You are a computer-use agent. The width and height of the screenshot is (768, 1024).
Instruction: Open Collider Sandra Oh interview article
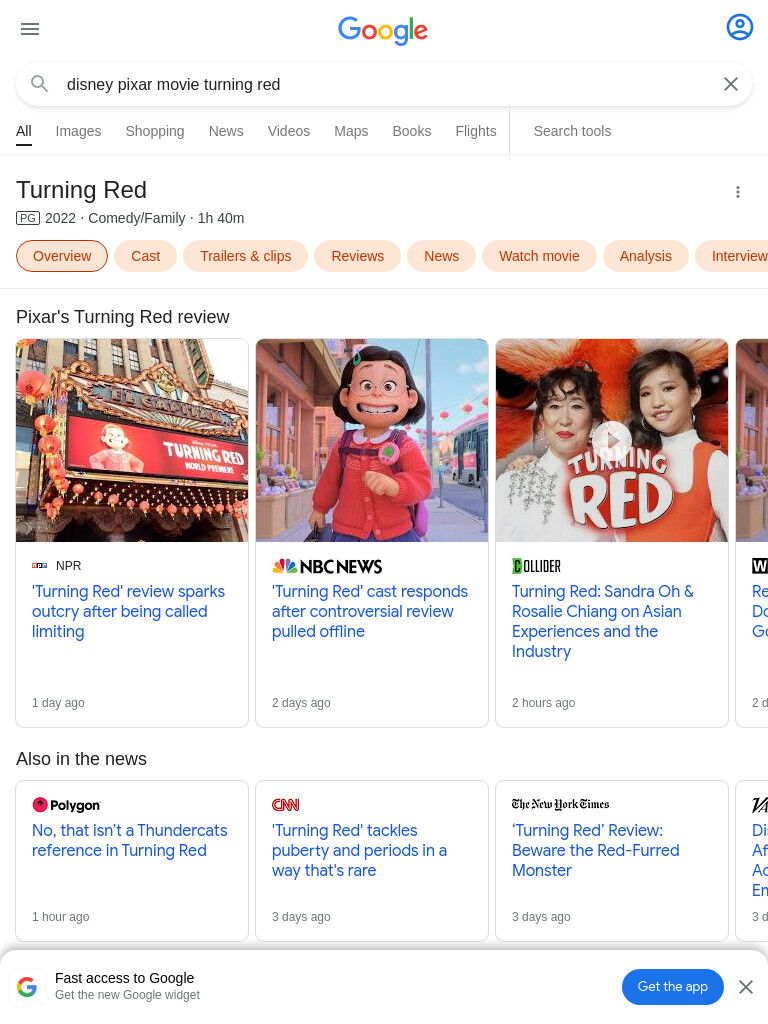pyautogui.click(x=603, y=621)
